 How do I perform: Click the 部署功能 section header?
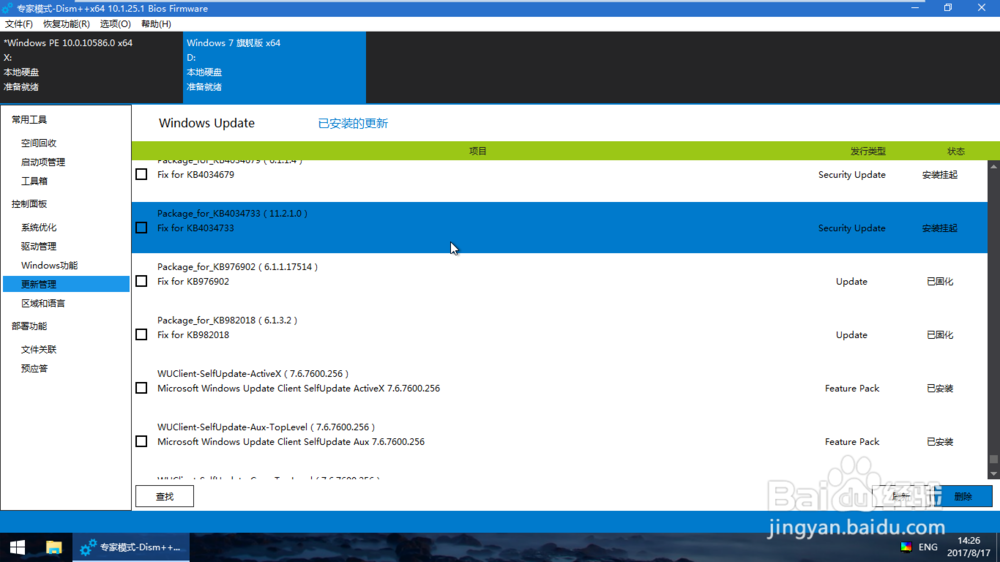point(29,326)
